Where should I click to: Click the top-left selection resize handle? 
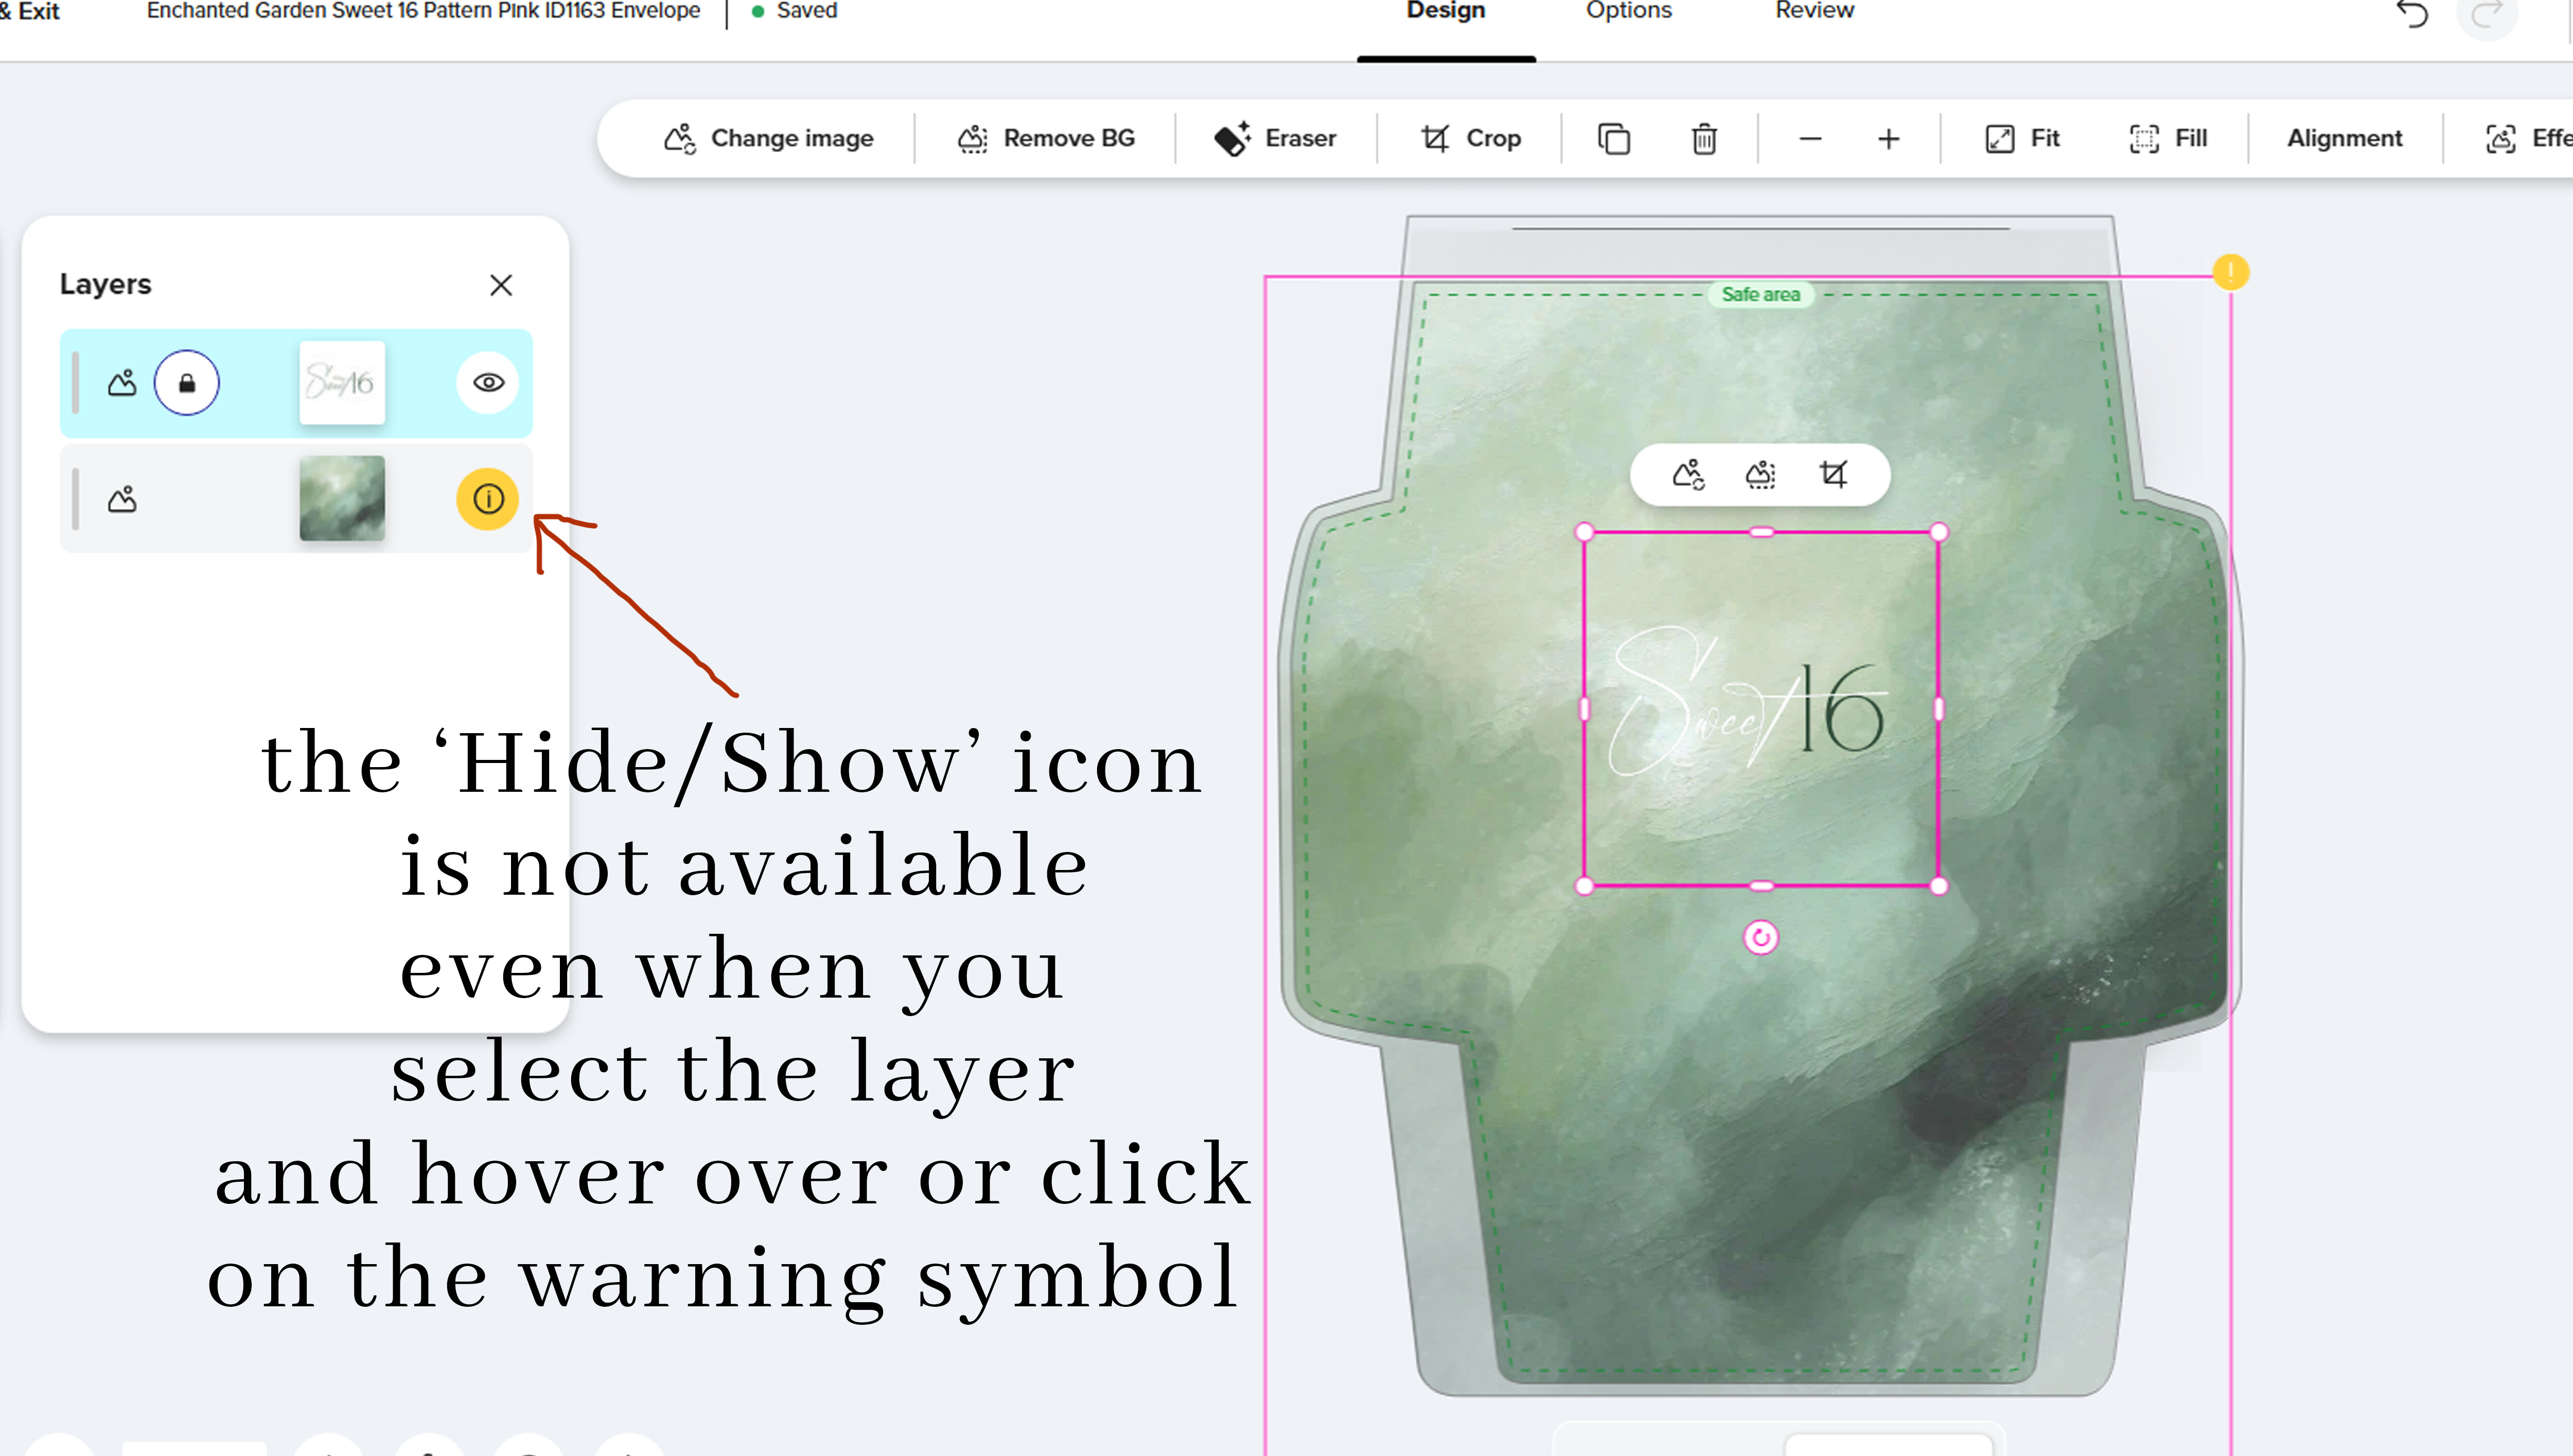[x=1585, y=532]
